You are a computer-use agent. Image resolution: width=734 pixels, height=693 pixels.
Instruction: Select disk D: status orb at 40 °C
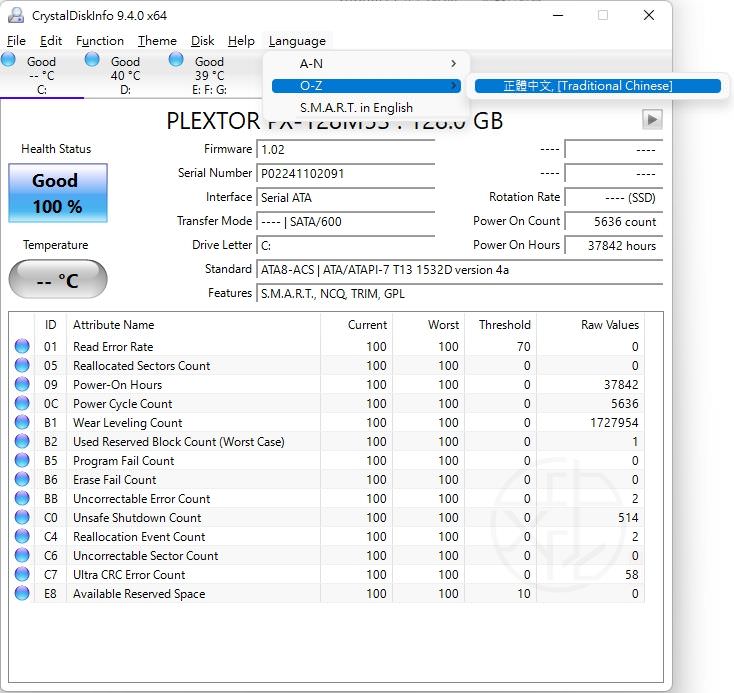93,61
